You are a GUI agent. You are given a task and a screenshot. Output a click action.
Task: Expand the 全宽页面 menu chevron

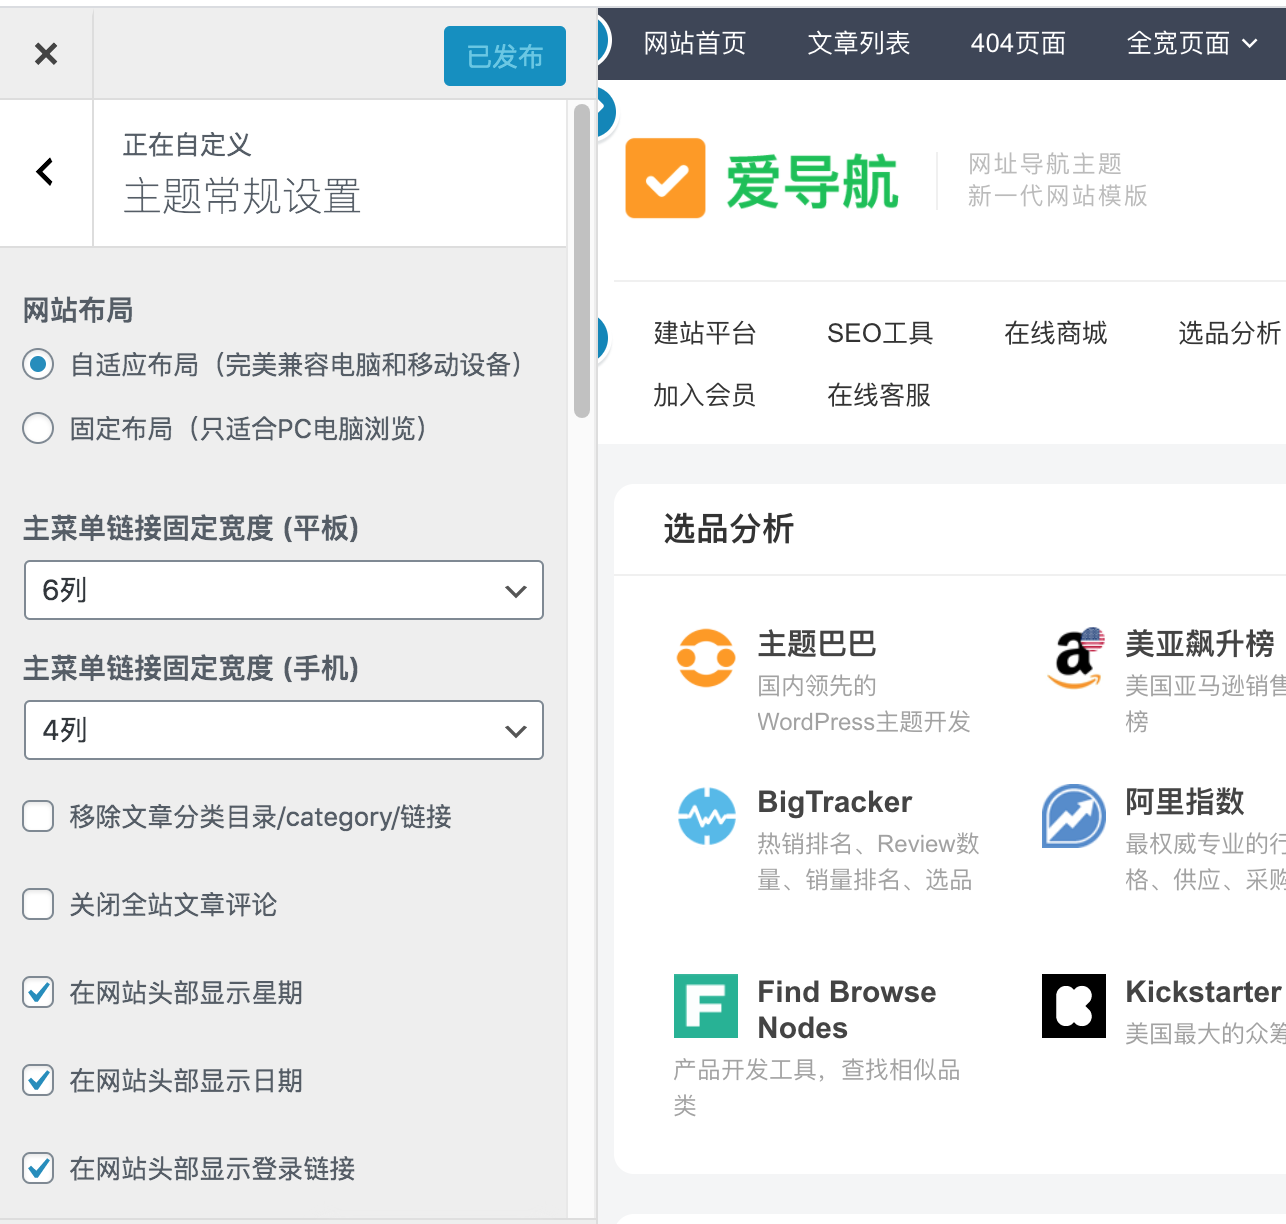pos(1249,43)
